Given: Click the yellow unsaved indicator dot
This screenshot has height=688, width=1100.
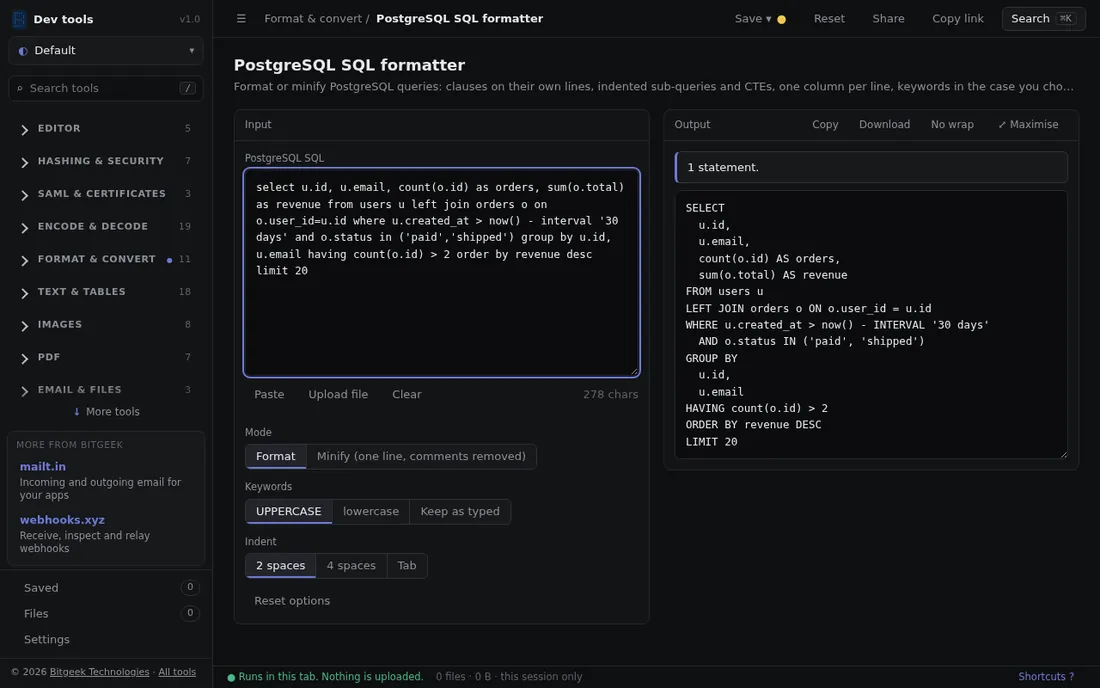Looking at the screenshot, I should coord(782,19).
